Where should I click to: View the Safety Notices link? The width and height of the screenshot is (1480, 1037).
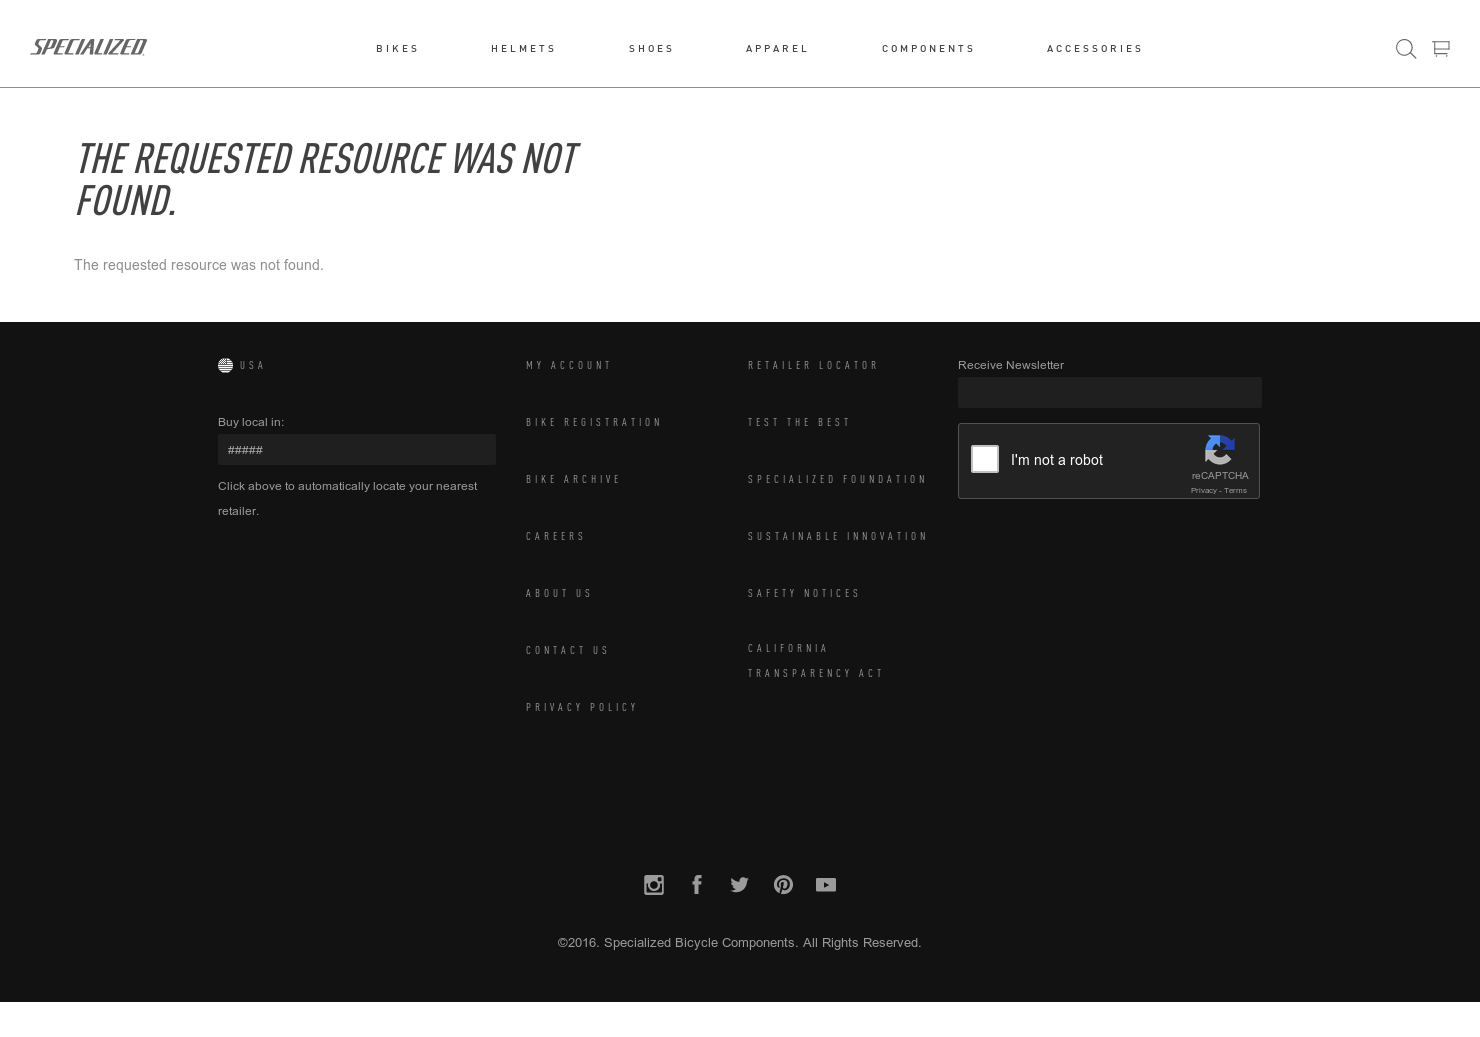click(805, 594)
